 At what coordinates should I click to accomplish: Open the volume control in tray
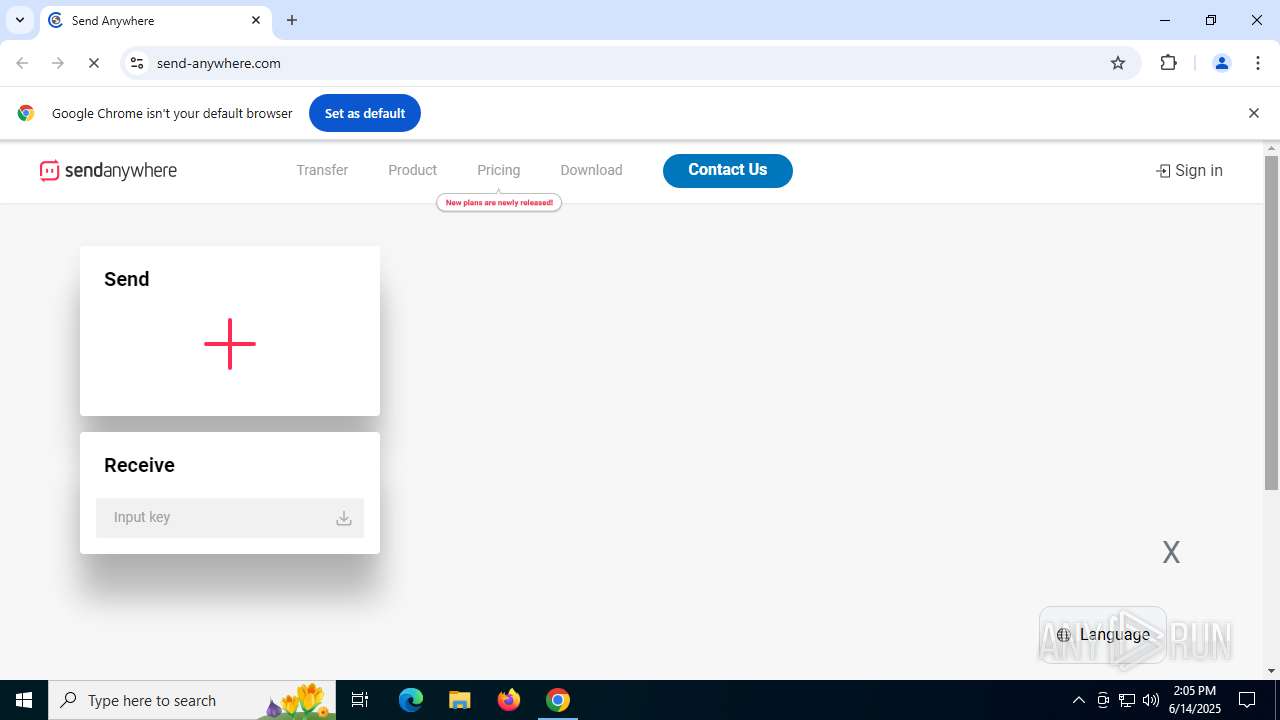point(1151,700)
